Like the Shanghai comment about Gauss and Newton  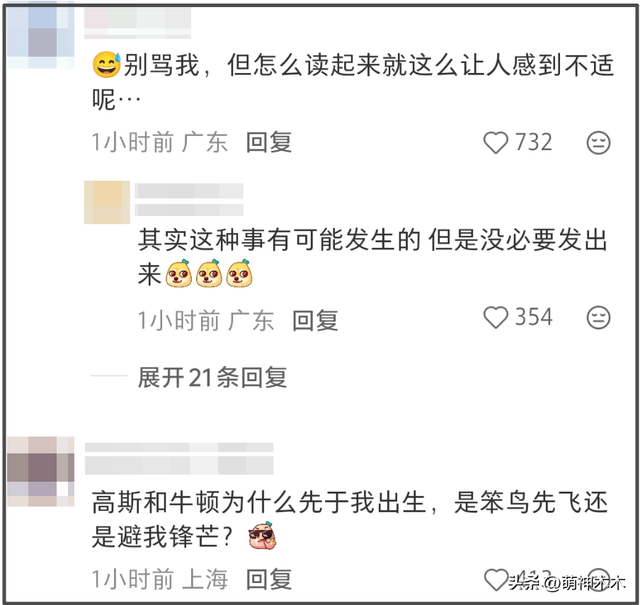(x=496, y=580)
